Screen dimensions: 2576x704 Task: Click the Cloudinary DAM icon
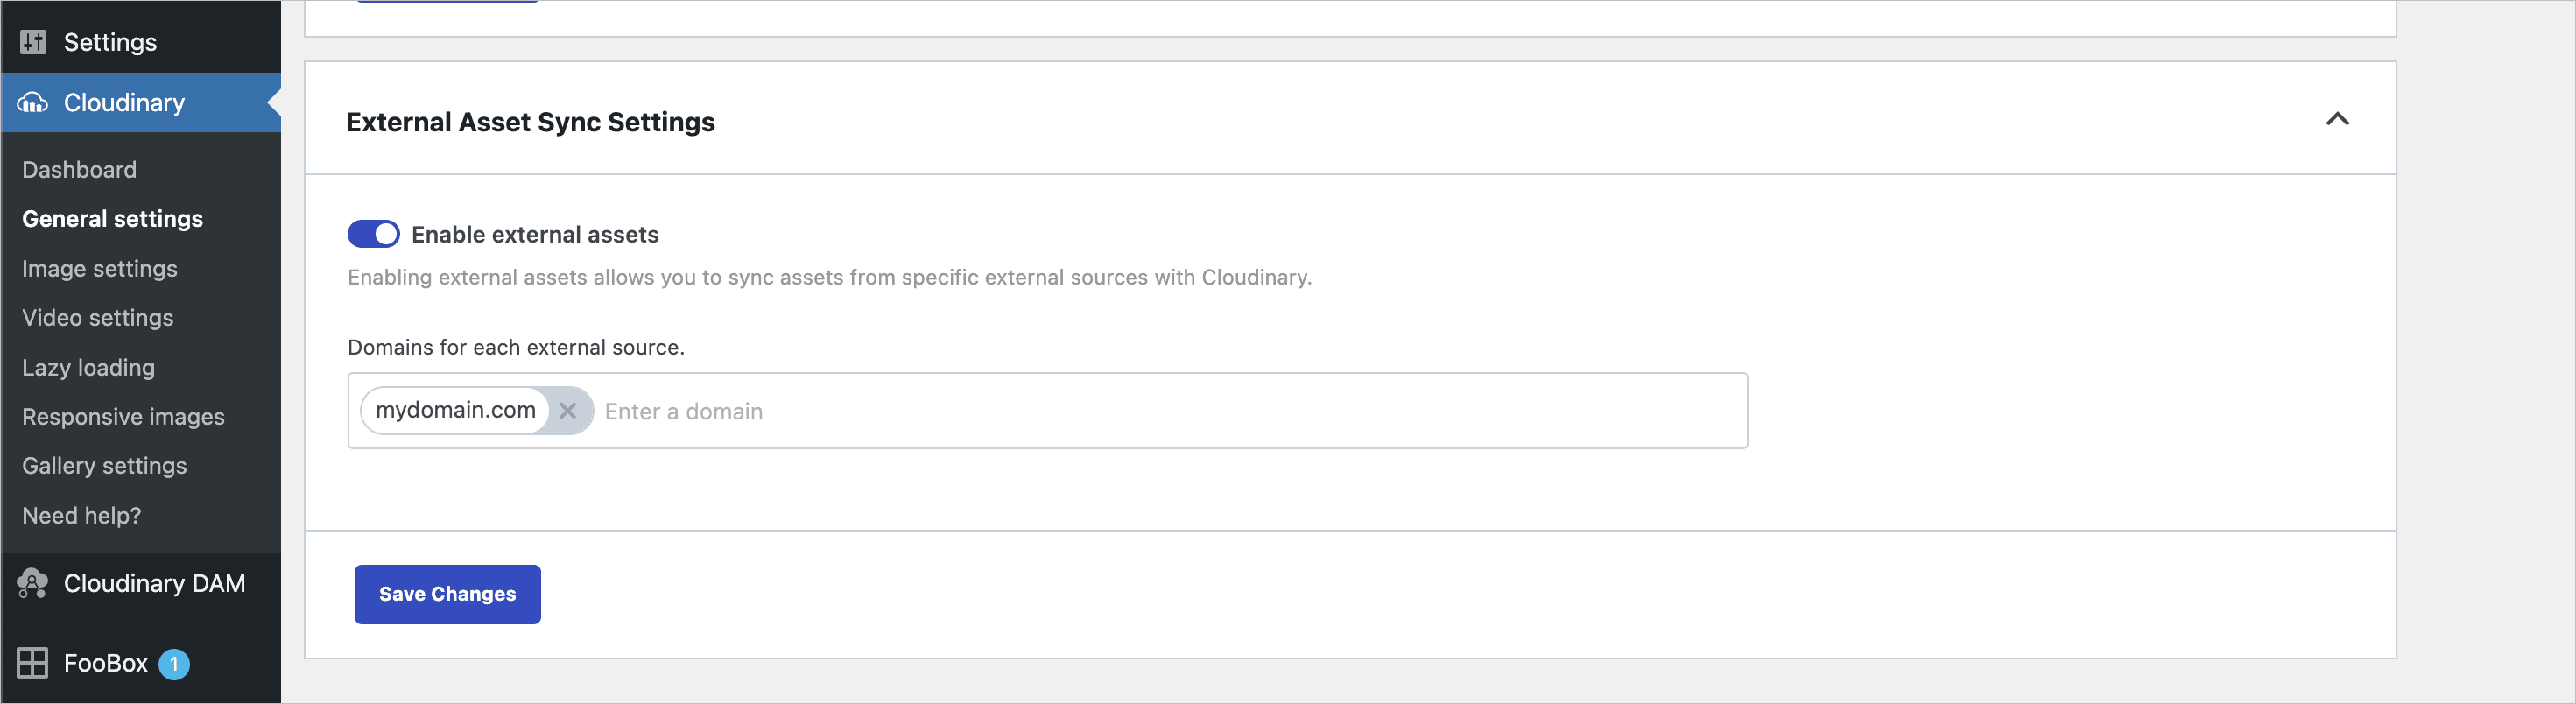[x=33, y=583]
